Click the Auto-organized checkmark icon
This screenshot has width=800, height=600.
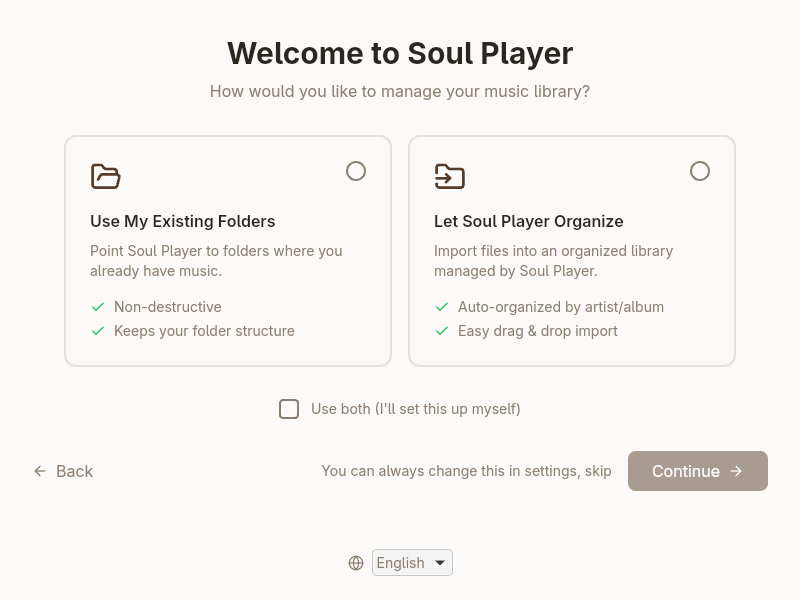point(442,307)
